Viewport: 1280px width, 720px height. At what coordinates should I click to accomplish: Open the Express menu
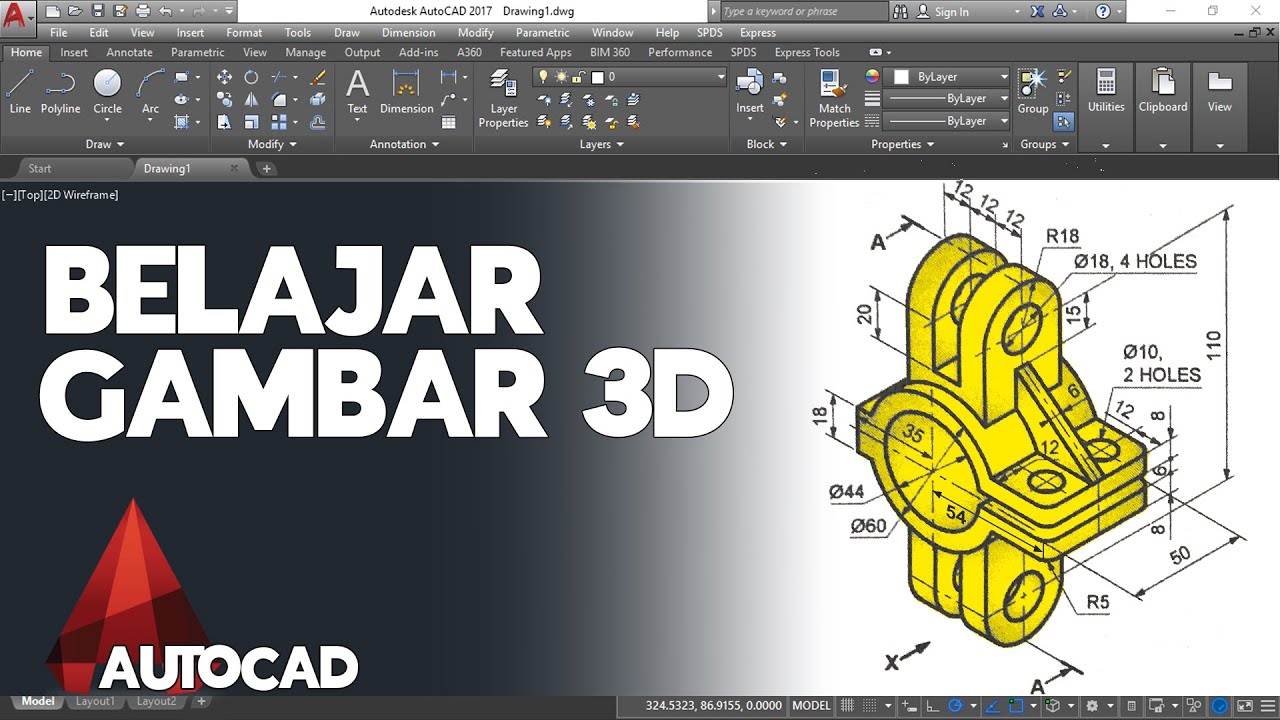[x=757, y=33]
